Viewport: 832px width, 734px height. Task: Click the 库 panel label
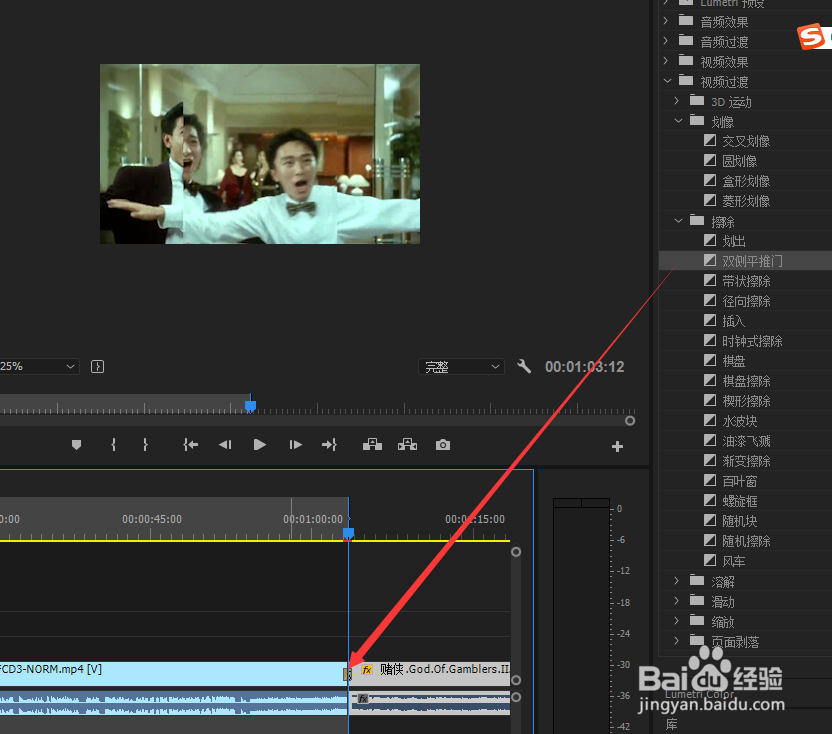[672, 724]
